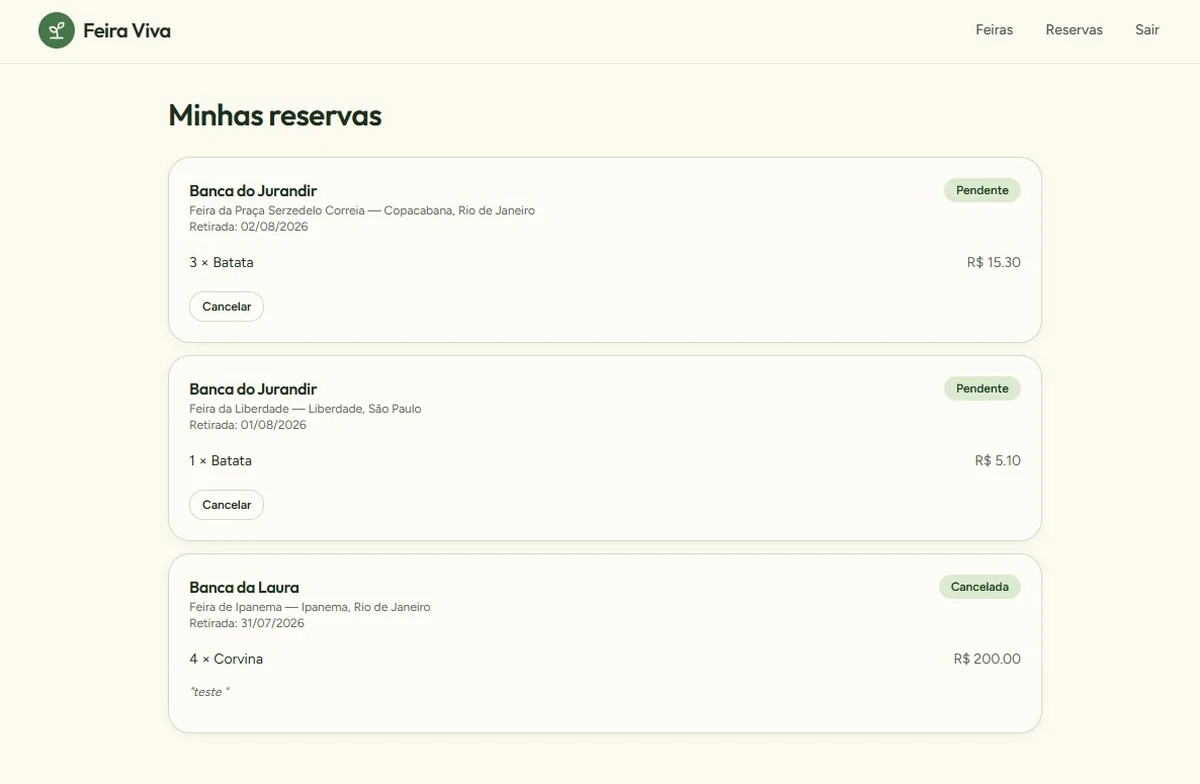Click the Feira Viva sprout logo icon
This screenshot has width=1200, height=784.
(x=57, y=31)
